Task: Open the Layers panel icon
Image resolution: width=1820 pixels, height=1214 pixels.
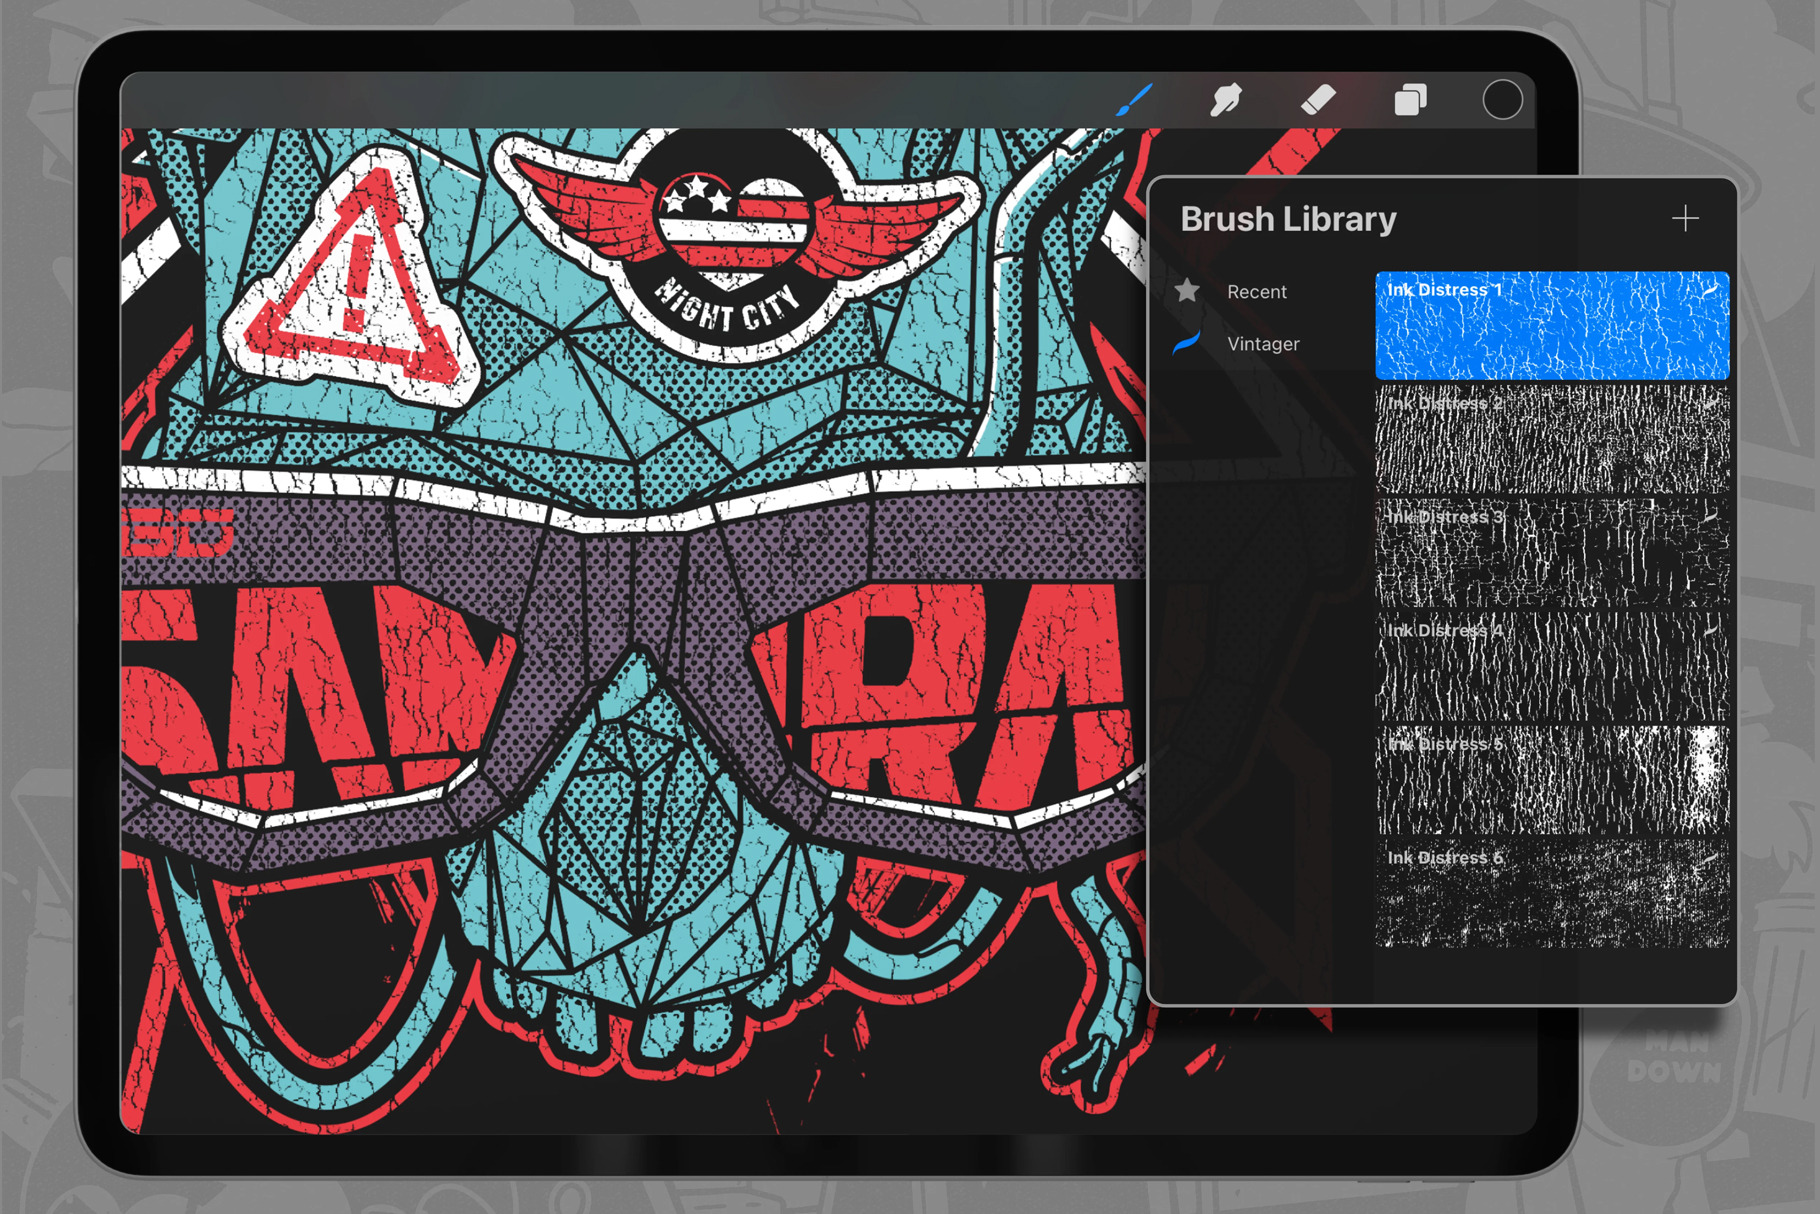Action: pyautogui.click(x=1410, y=100)
